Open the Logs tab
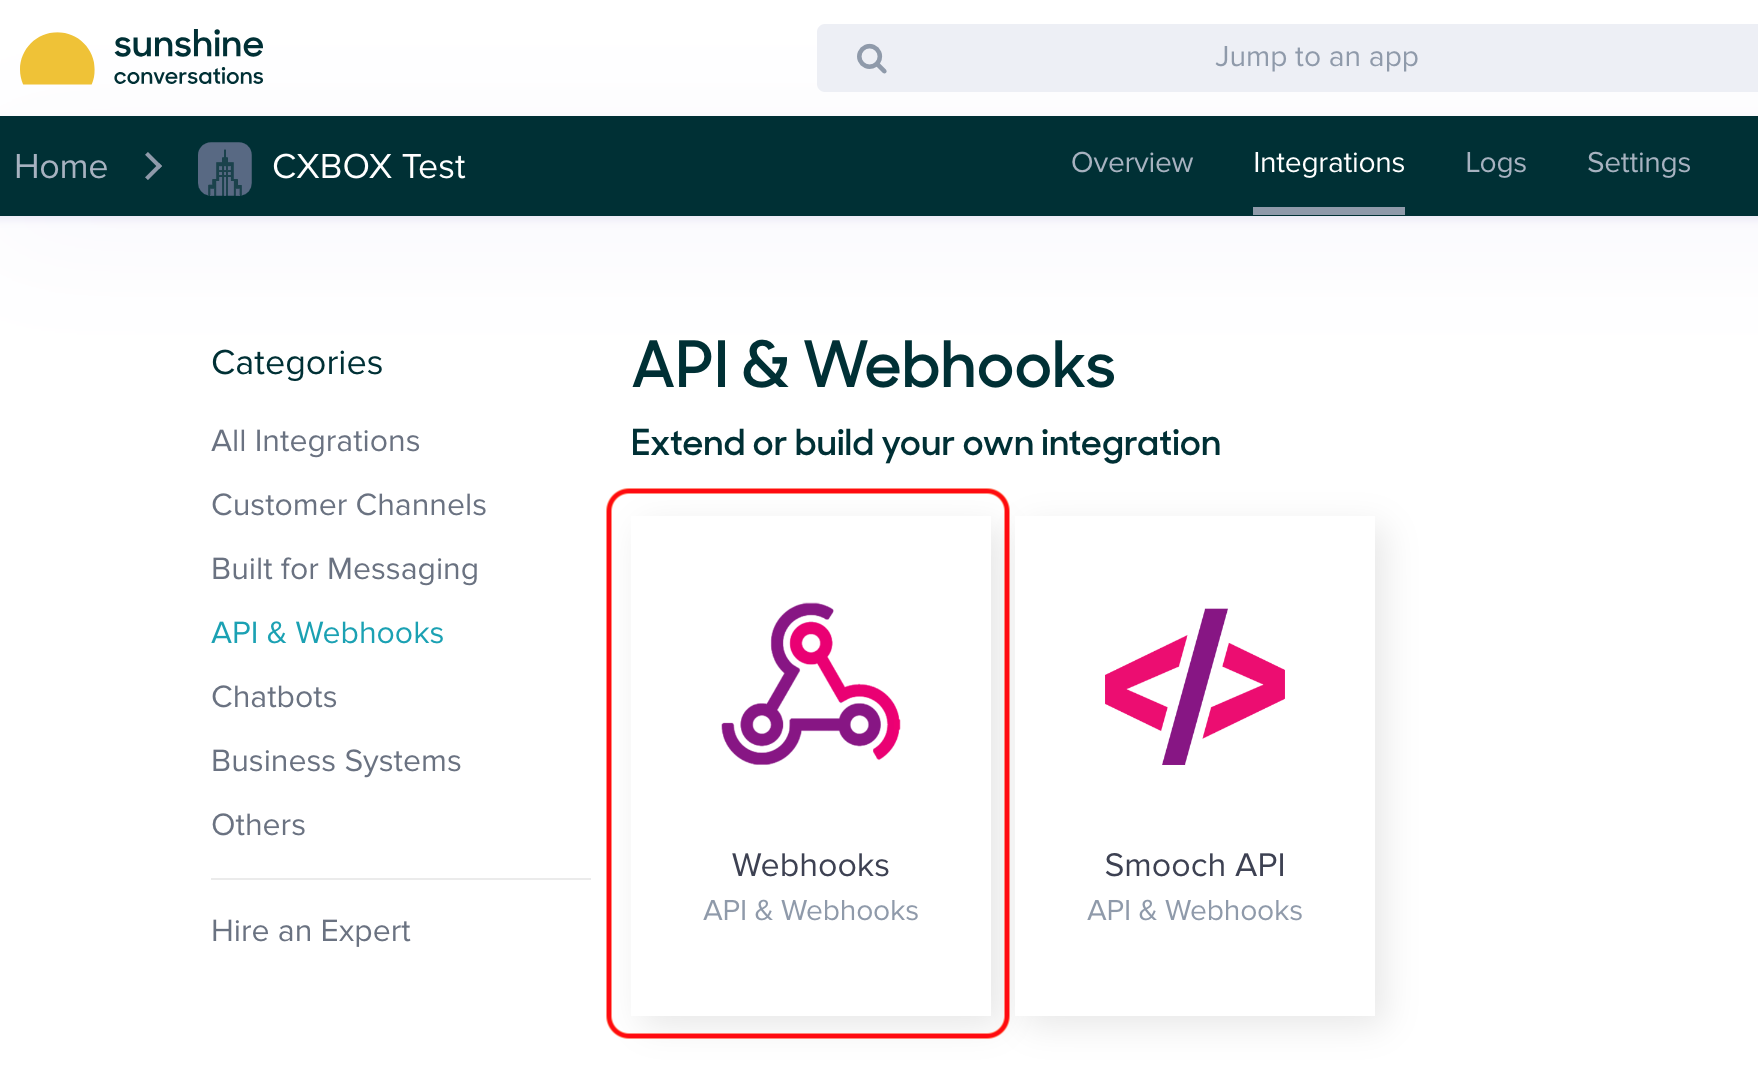 point(1496,163)
